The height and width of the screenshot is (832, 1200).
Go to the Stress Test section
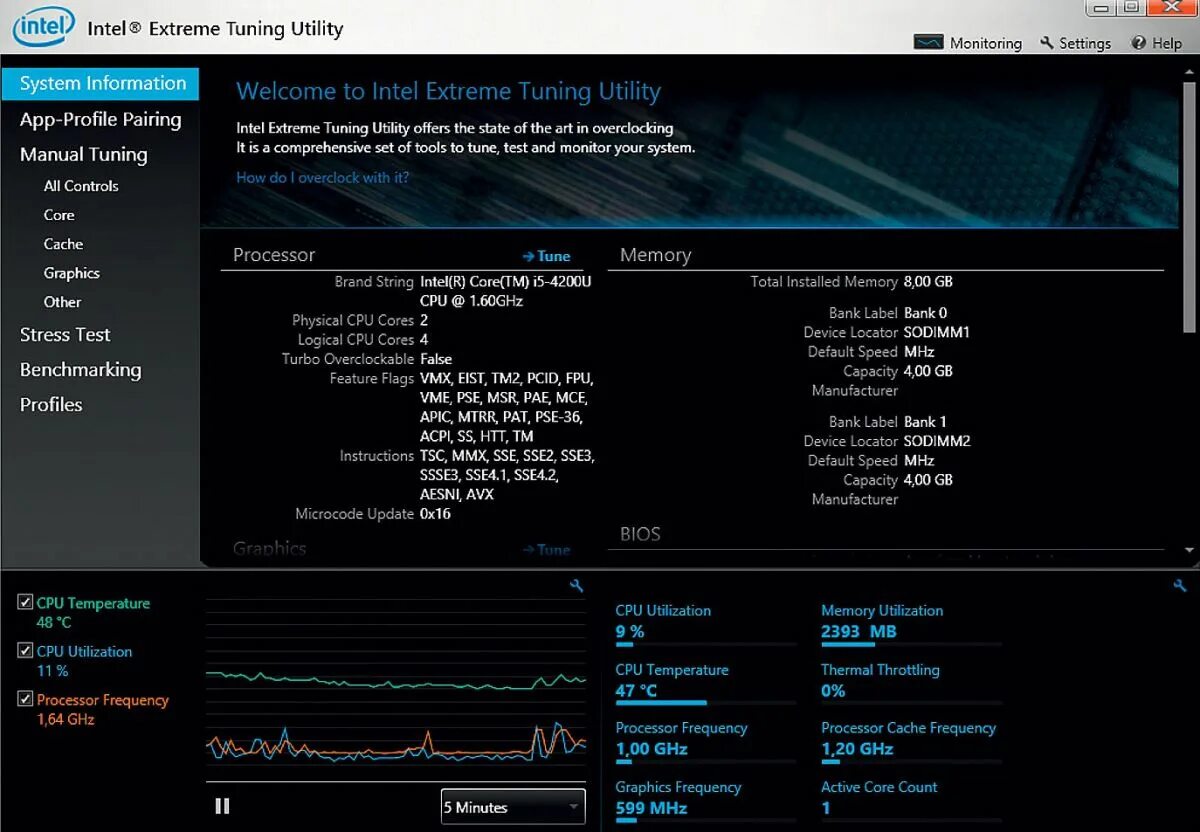tap(65, 335)
